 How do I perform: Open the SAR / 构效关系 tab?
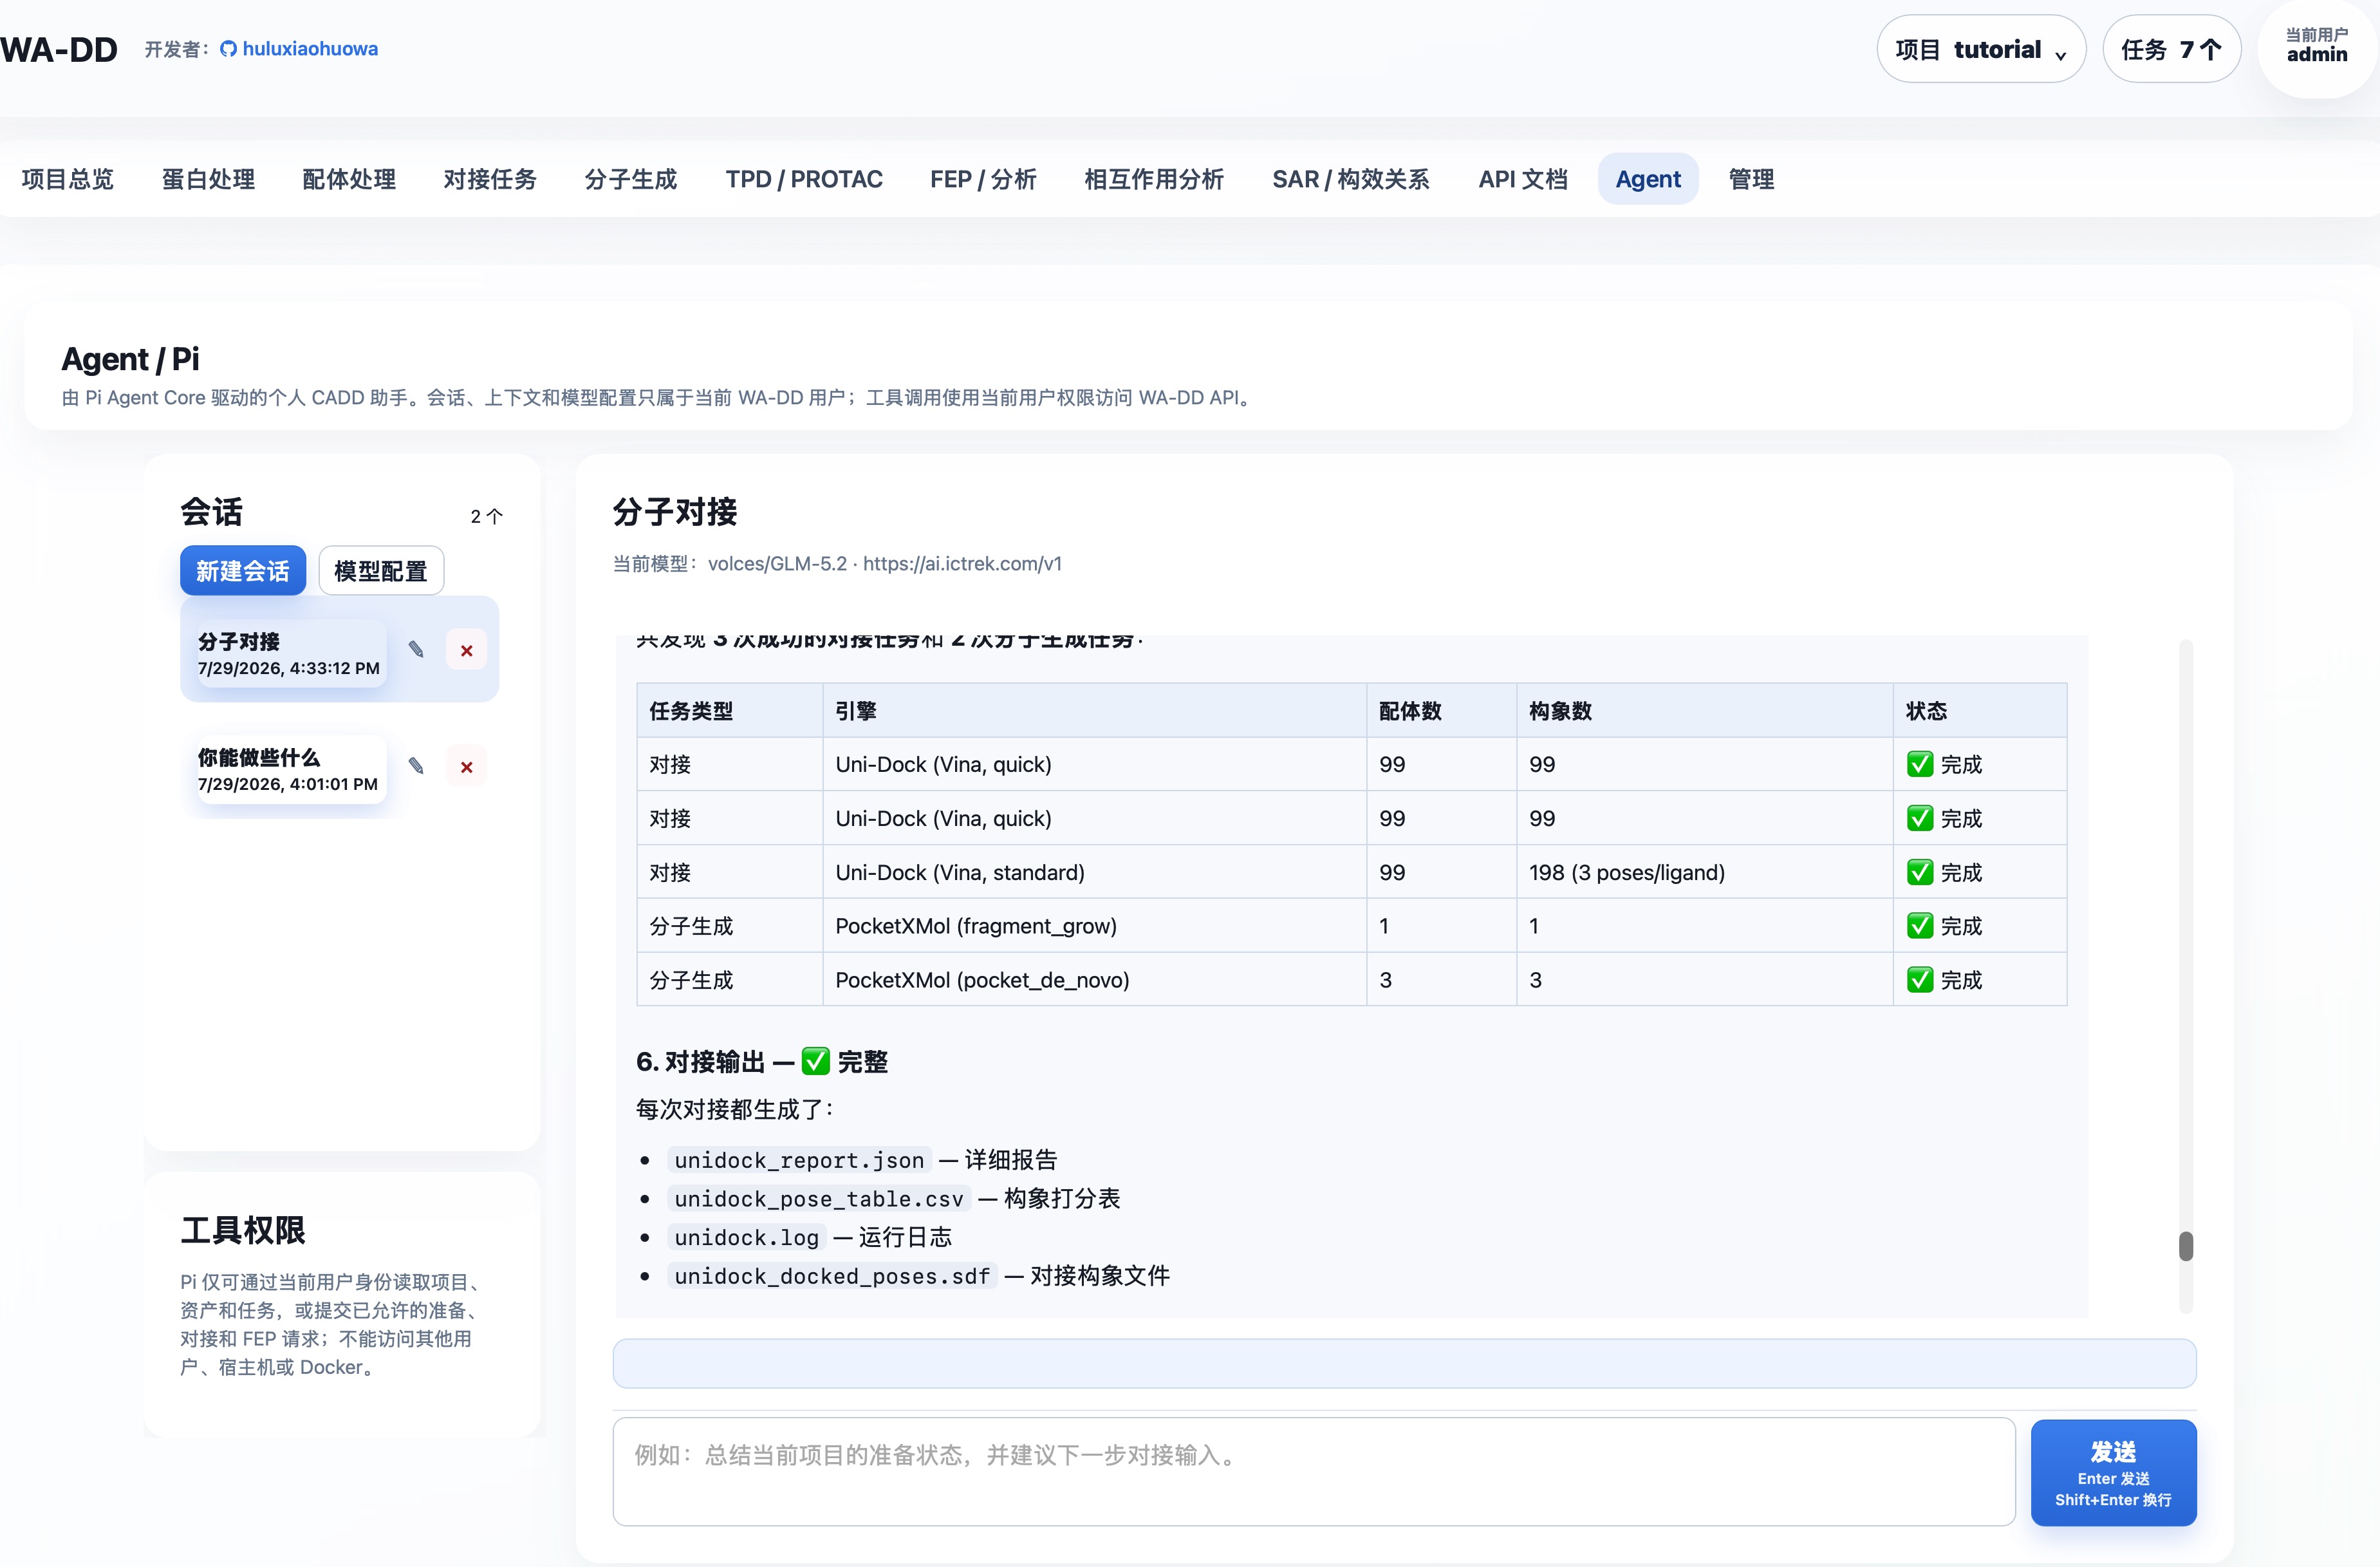[x=1350, y=179]
